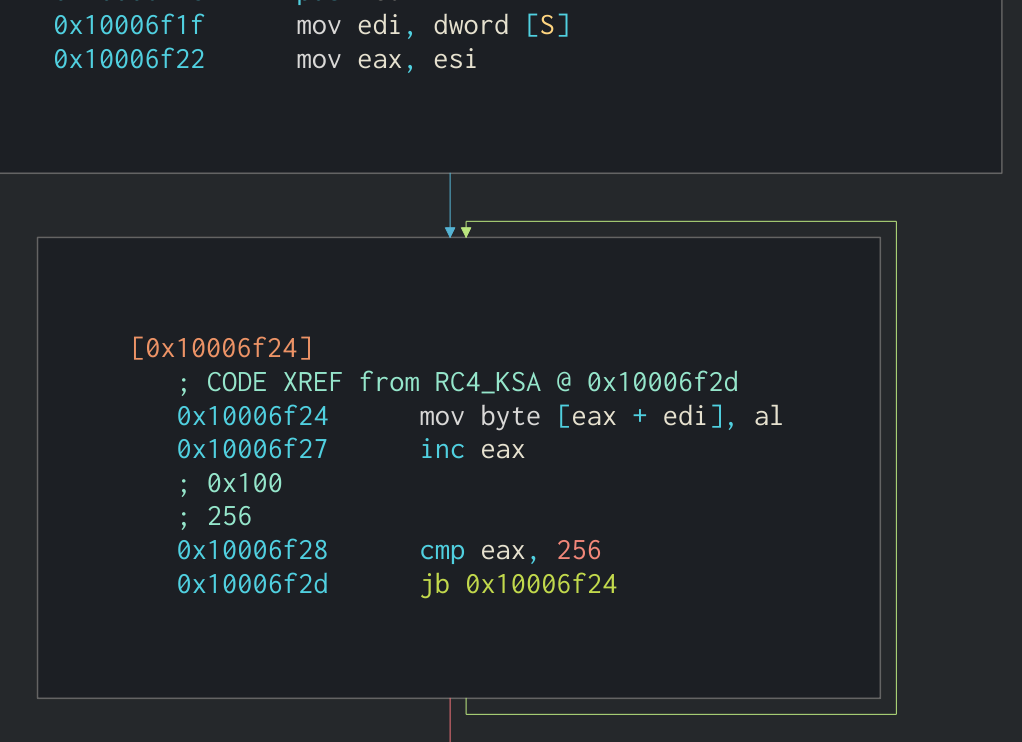Select address 0x10006f2d
Image resolution: width=1022 pixels, height=742 pixels.
252,583
